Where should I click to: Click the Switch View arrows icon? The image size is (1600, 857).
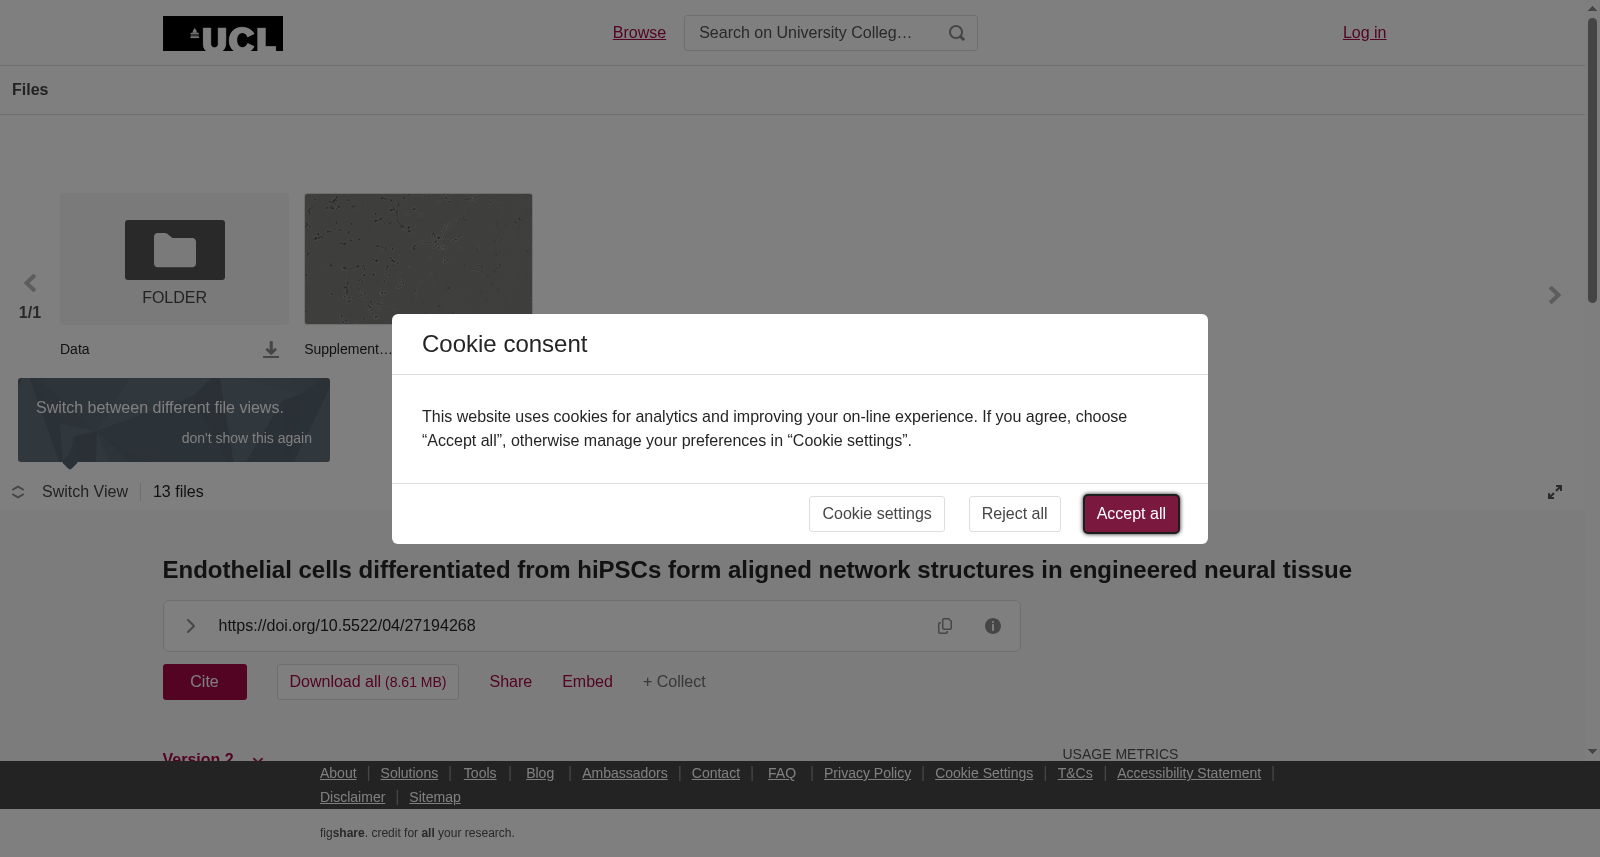click(18, 492)
